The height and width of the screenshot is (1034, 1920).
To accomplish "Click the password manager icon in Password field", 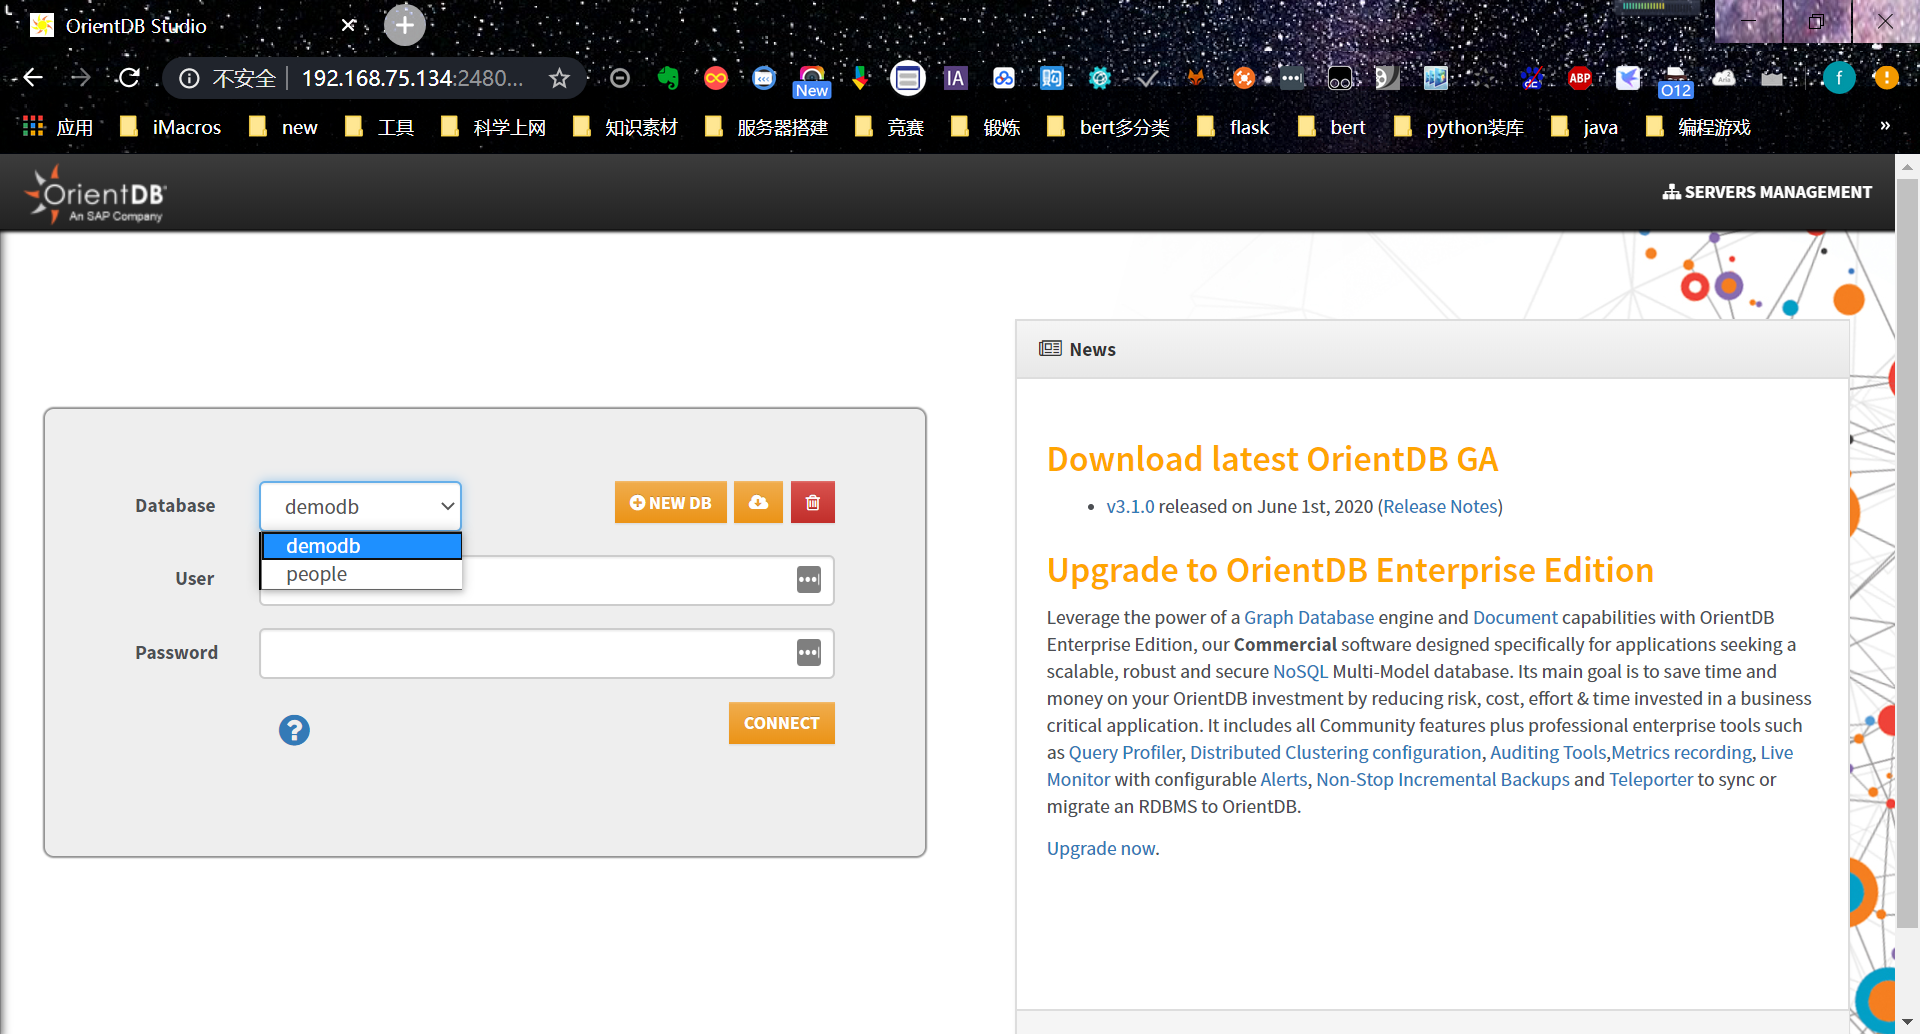I will pos(809,653).
